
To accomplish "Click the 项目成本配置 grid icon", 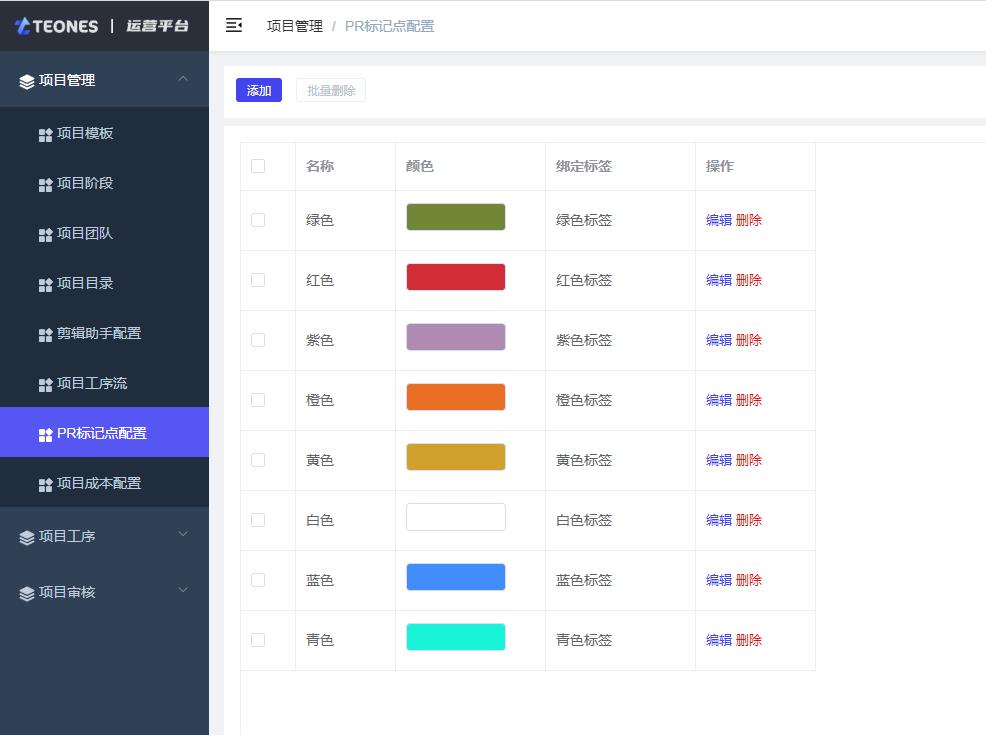I will click(x=45, y=484).
